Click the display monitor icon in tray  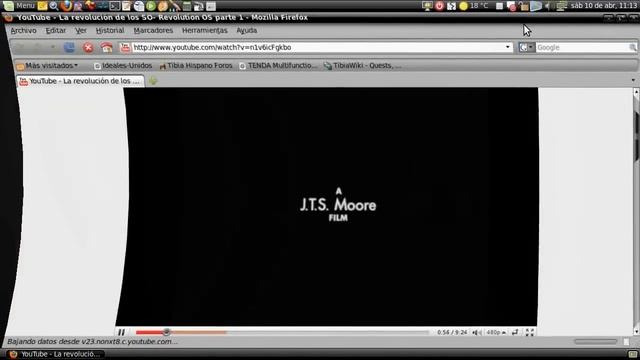(x=427, y=6)
